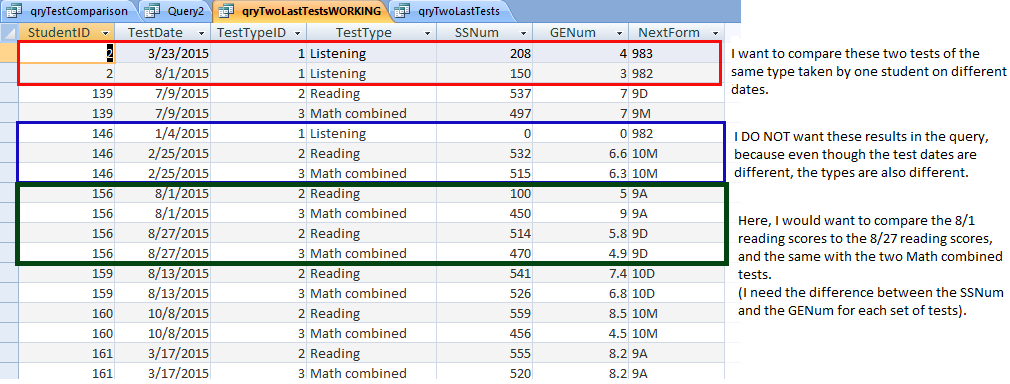Select GENum value 6.6
Image resolution: width=1010 pixels, height=384 pixels.
tap(581, 153)
